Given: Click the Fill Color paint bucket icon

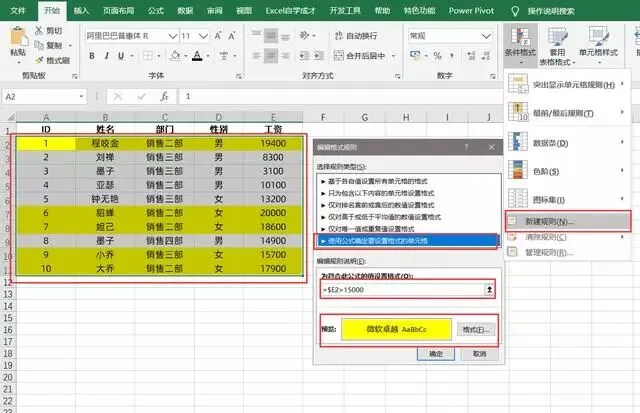Looking at the screenshot, I should tap(176, 56).
